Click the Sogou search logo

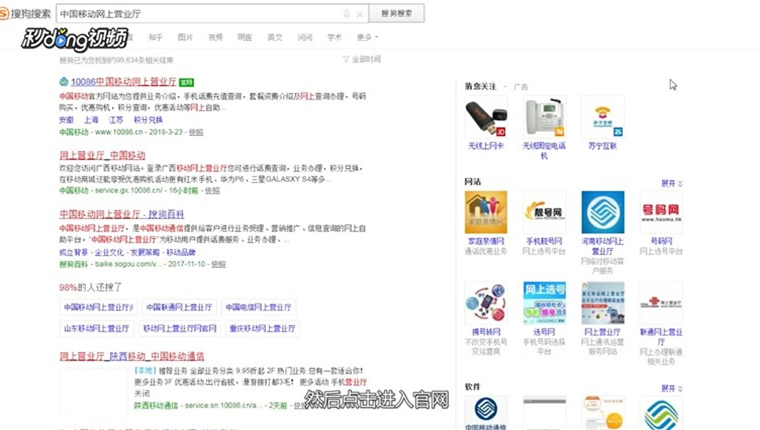[25, 14]
